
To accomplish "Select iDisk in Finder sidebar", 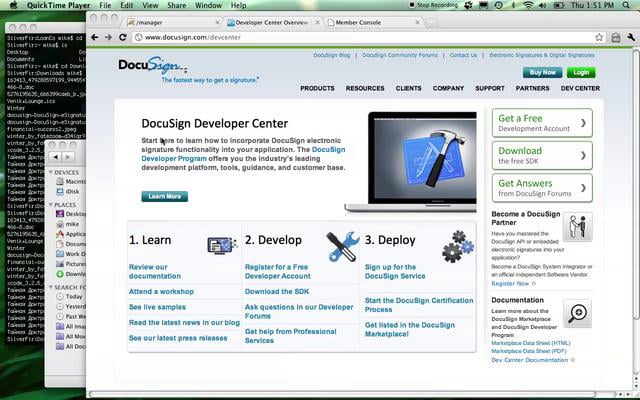I will 68,191.
